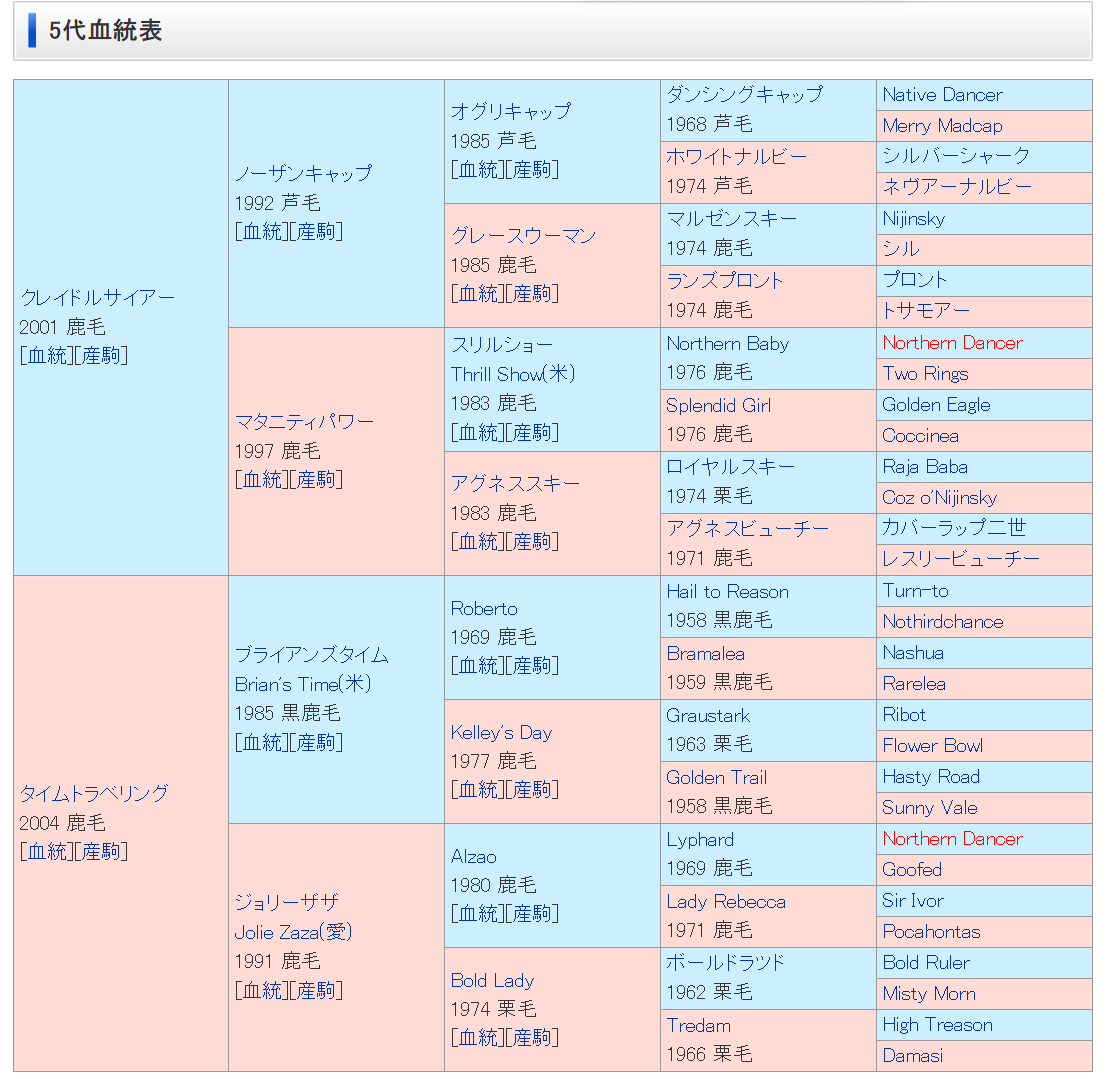Open the Thrill Show(米) link
Screen dimensions: 1120x1079
pyautogui.click(x=513, y=374)
